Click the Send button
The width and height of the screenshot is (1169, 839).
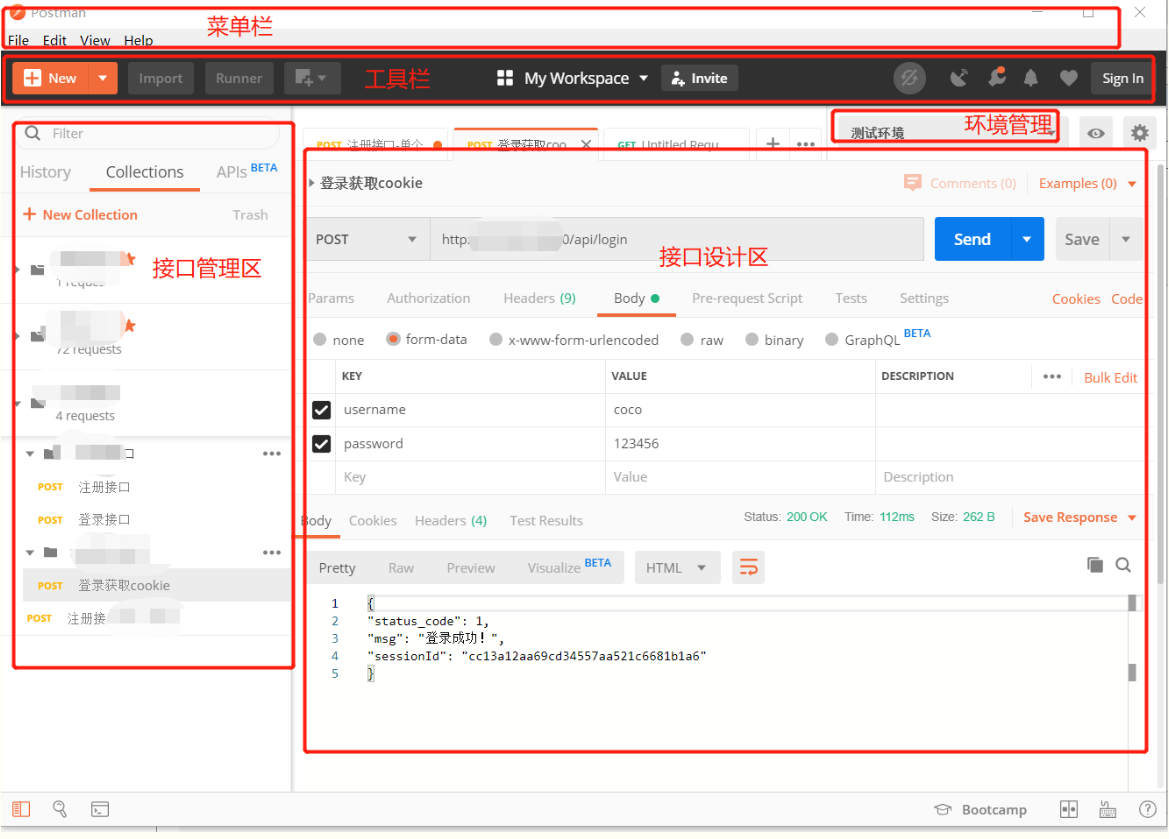(x=972, y=239)
